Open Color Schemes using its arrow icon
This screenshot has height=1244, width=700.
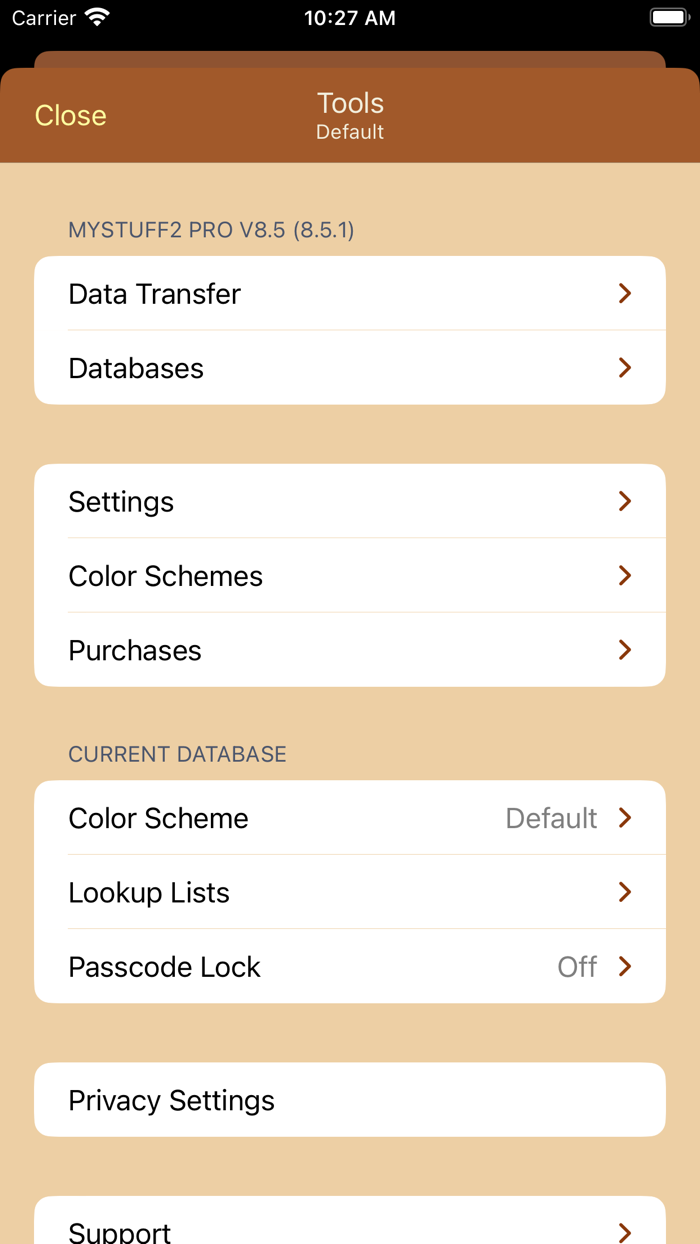[x=625, y=575]
